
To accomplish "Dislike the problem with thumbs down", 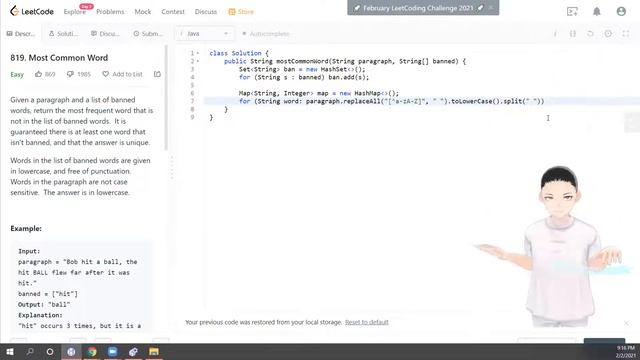I will pyautogui.click(x=70, y=74).
